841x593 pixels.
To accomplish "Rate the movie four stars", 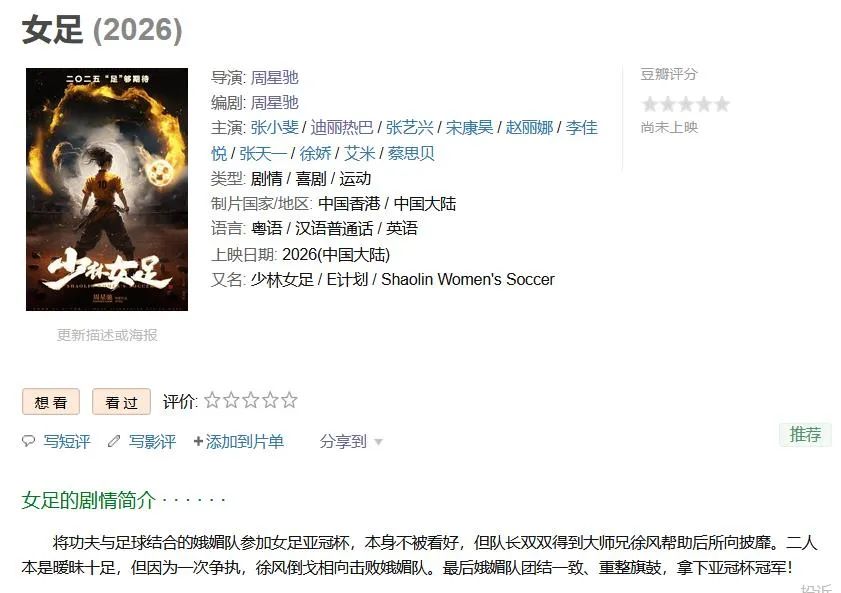I will [x=270, y=400].
